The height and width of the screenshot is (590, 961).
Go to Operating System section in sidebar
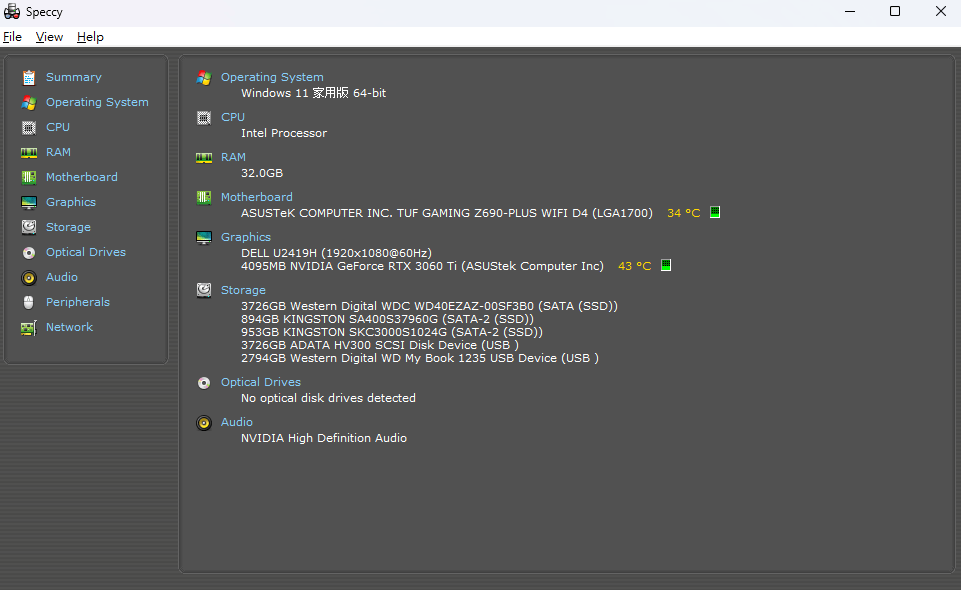click(x=97, y=102)
